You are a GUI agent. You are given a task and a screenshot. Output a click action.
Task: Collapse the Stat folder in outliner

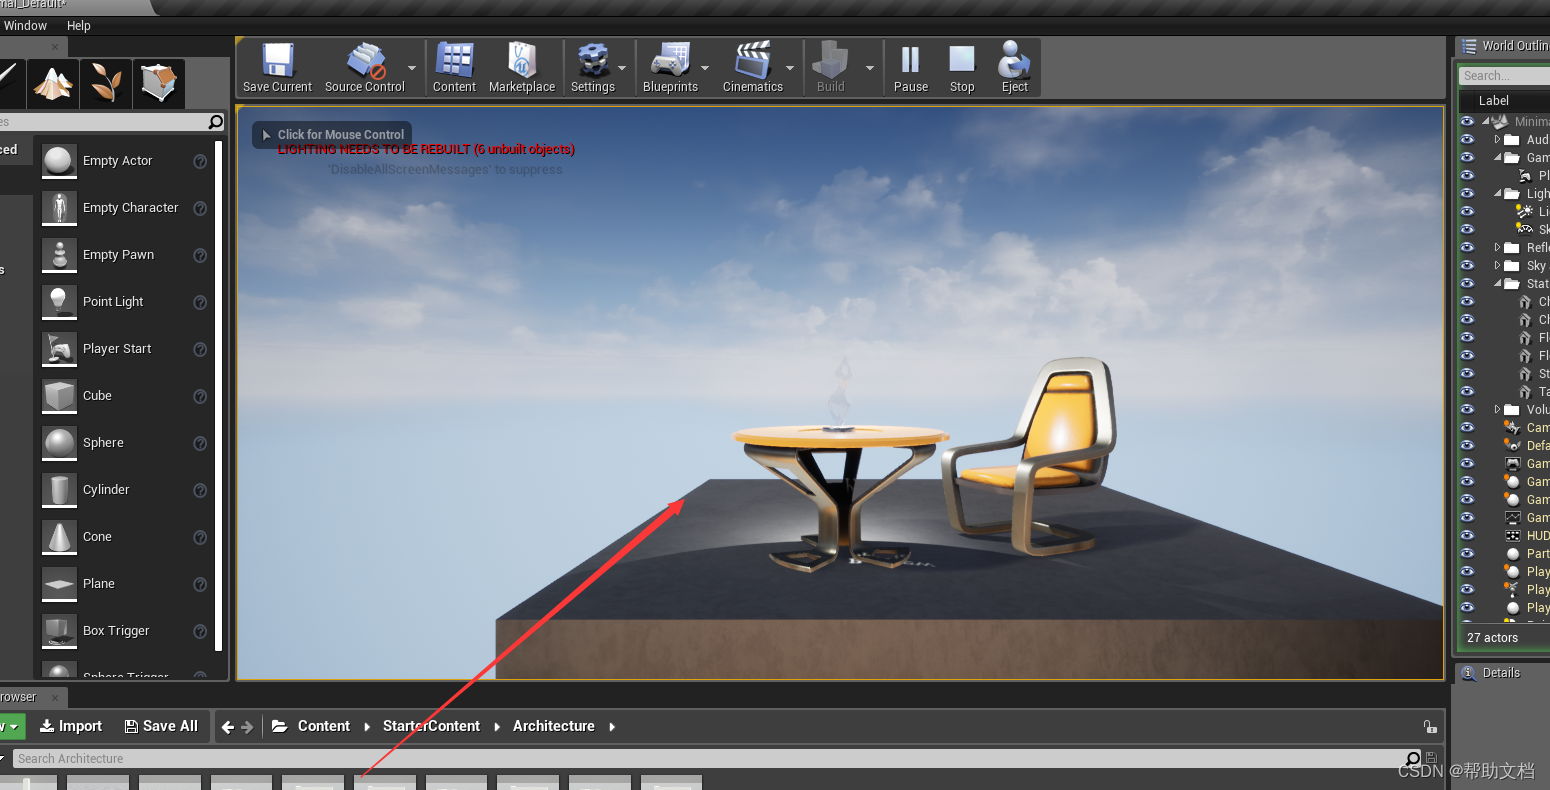[1497, 284]
